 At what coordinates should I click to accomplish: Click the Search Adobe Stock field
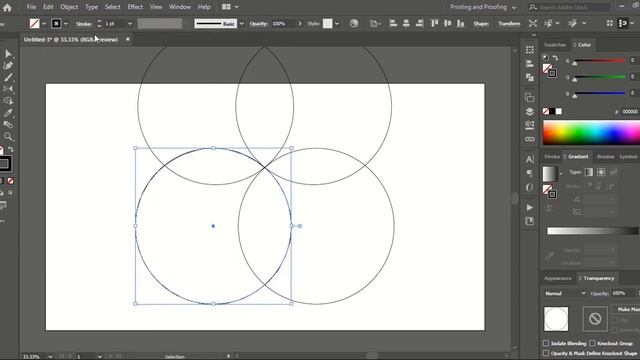[574, 7]
